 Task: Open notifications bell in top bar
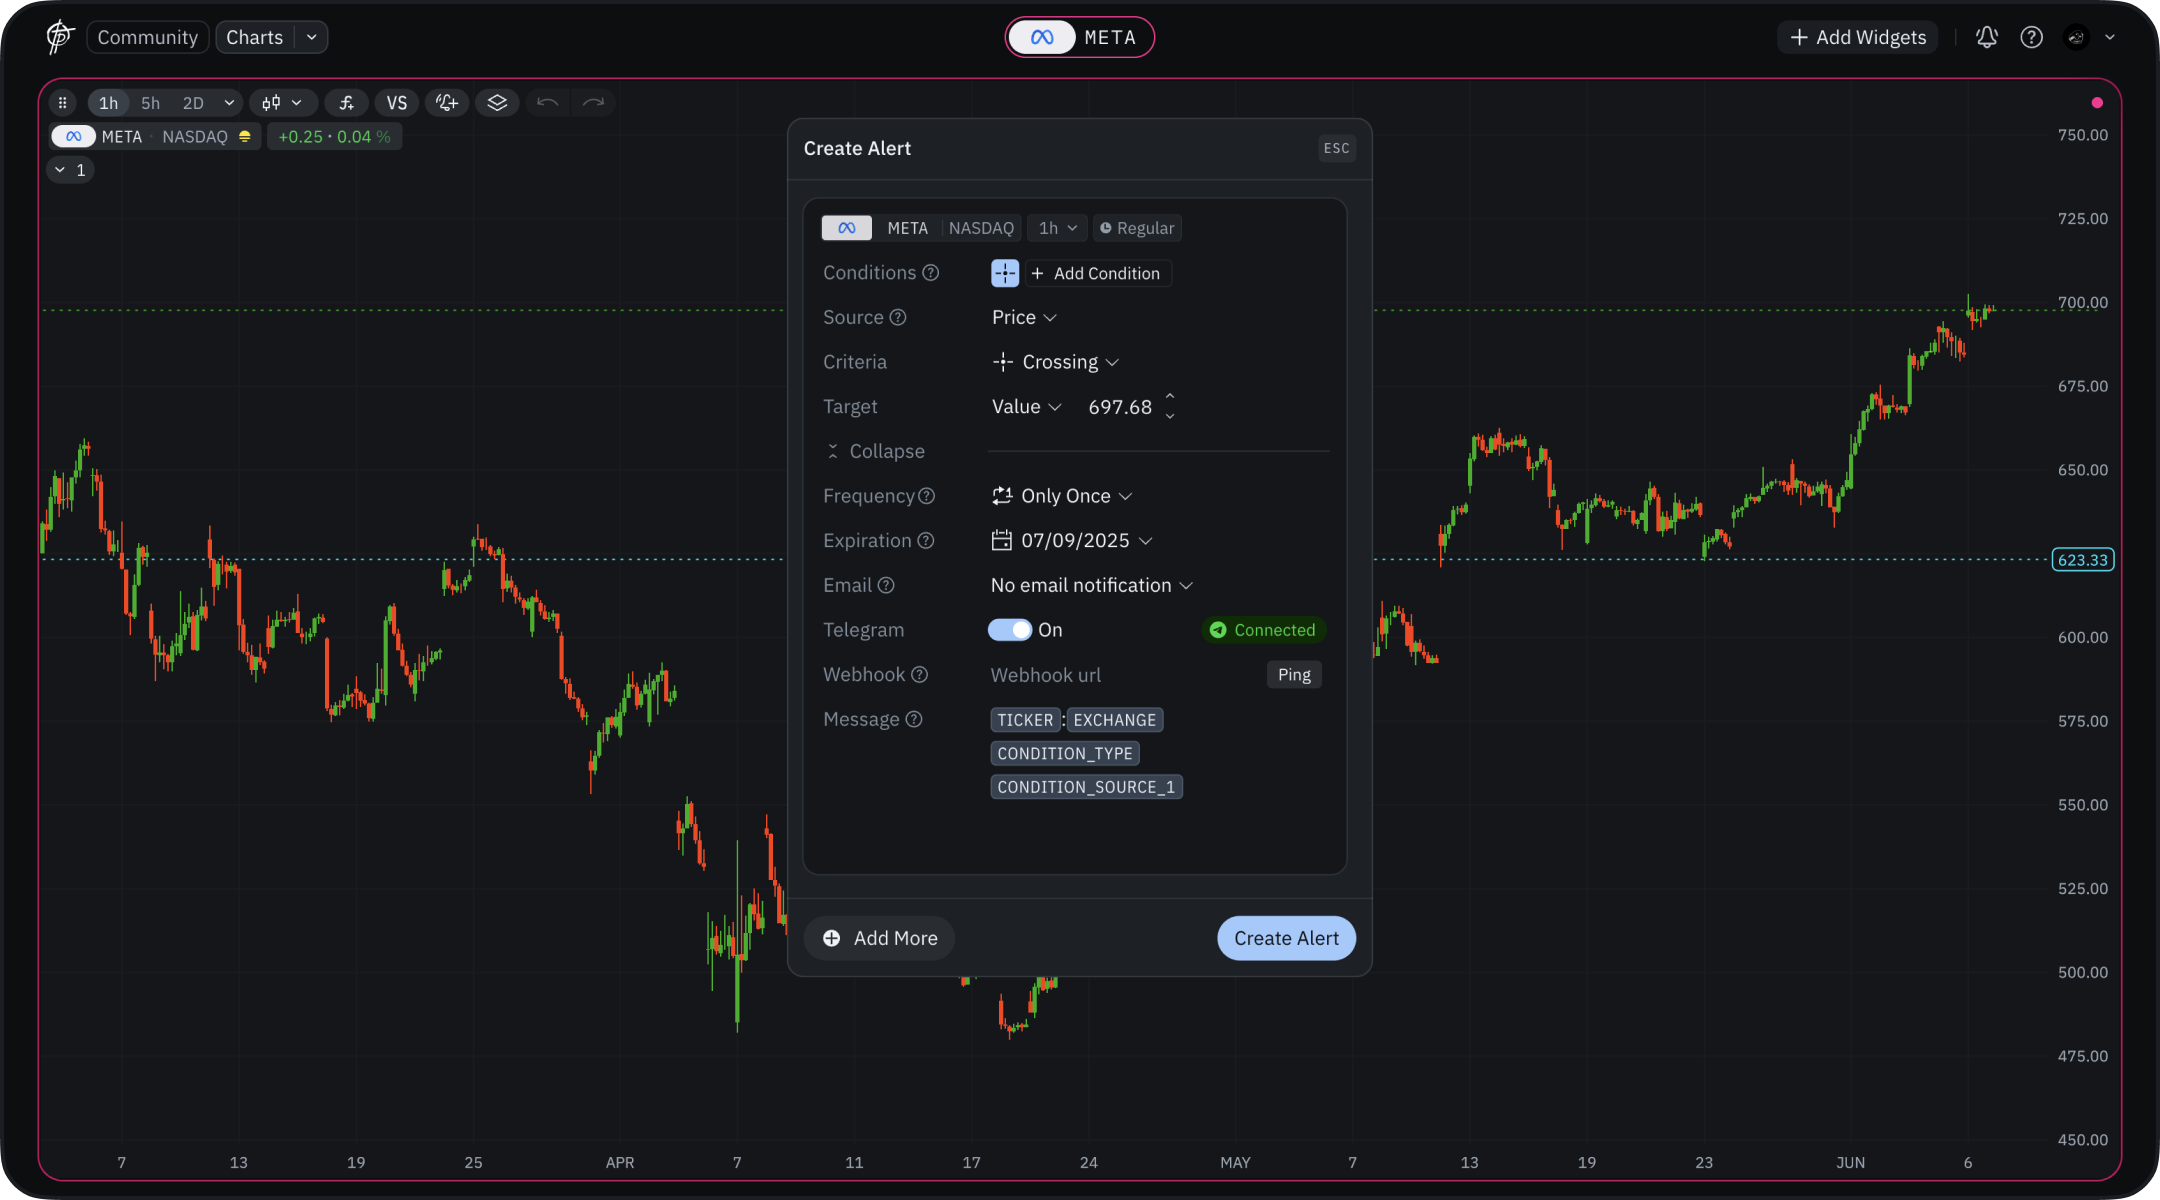click(x=1986, y=37)
